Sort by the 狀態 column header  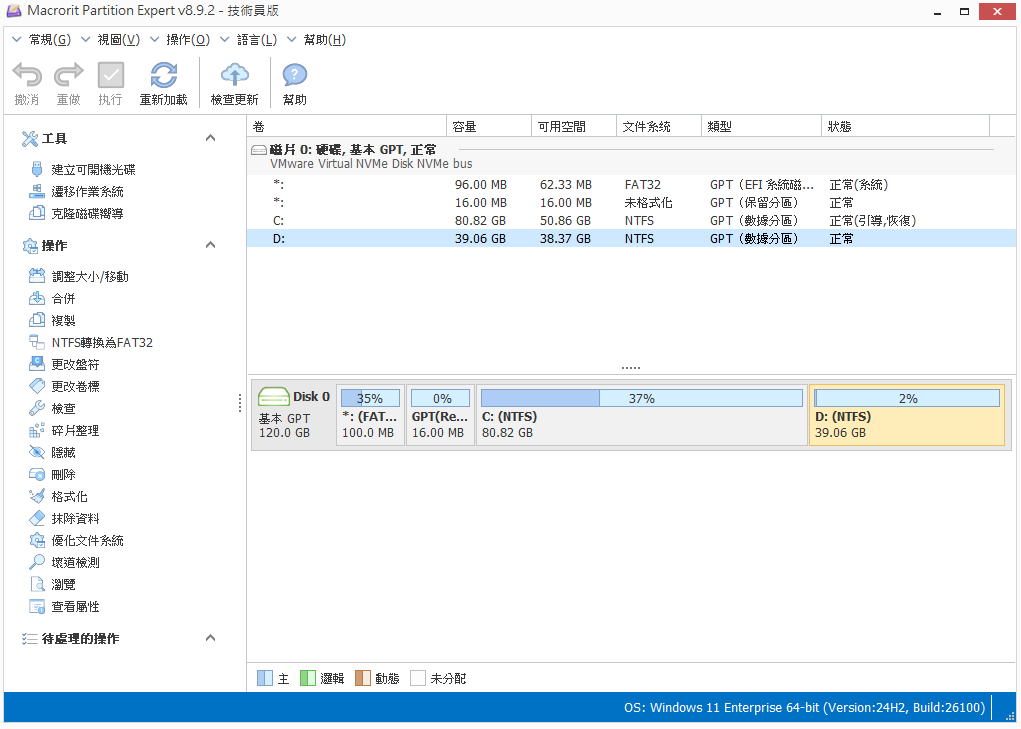click(x=905, y=126)
